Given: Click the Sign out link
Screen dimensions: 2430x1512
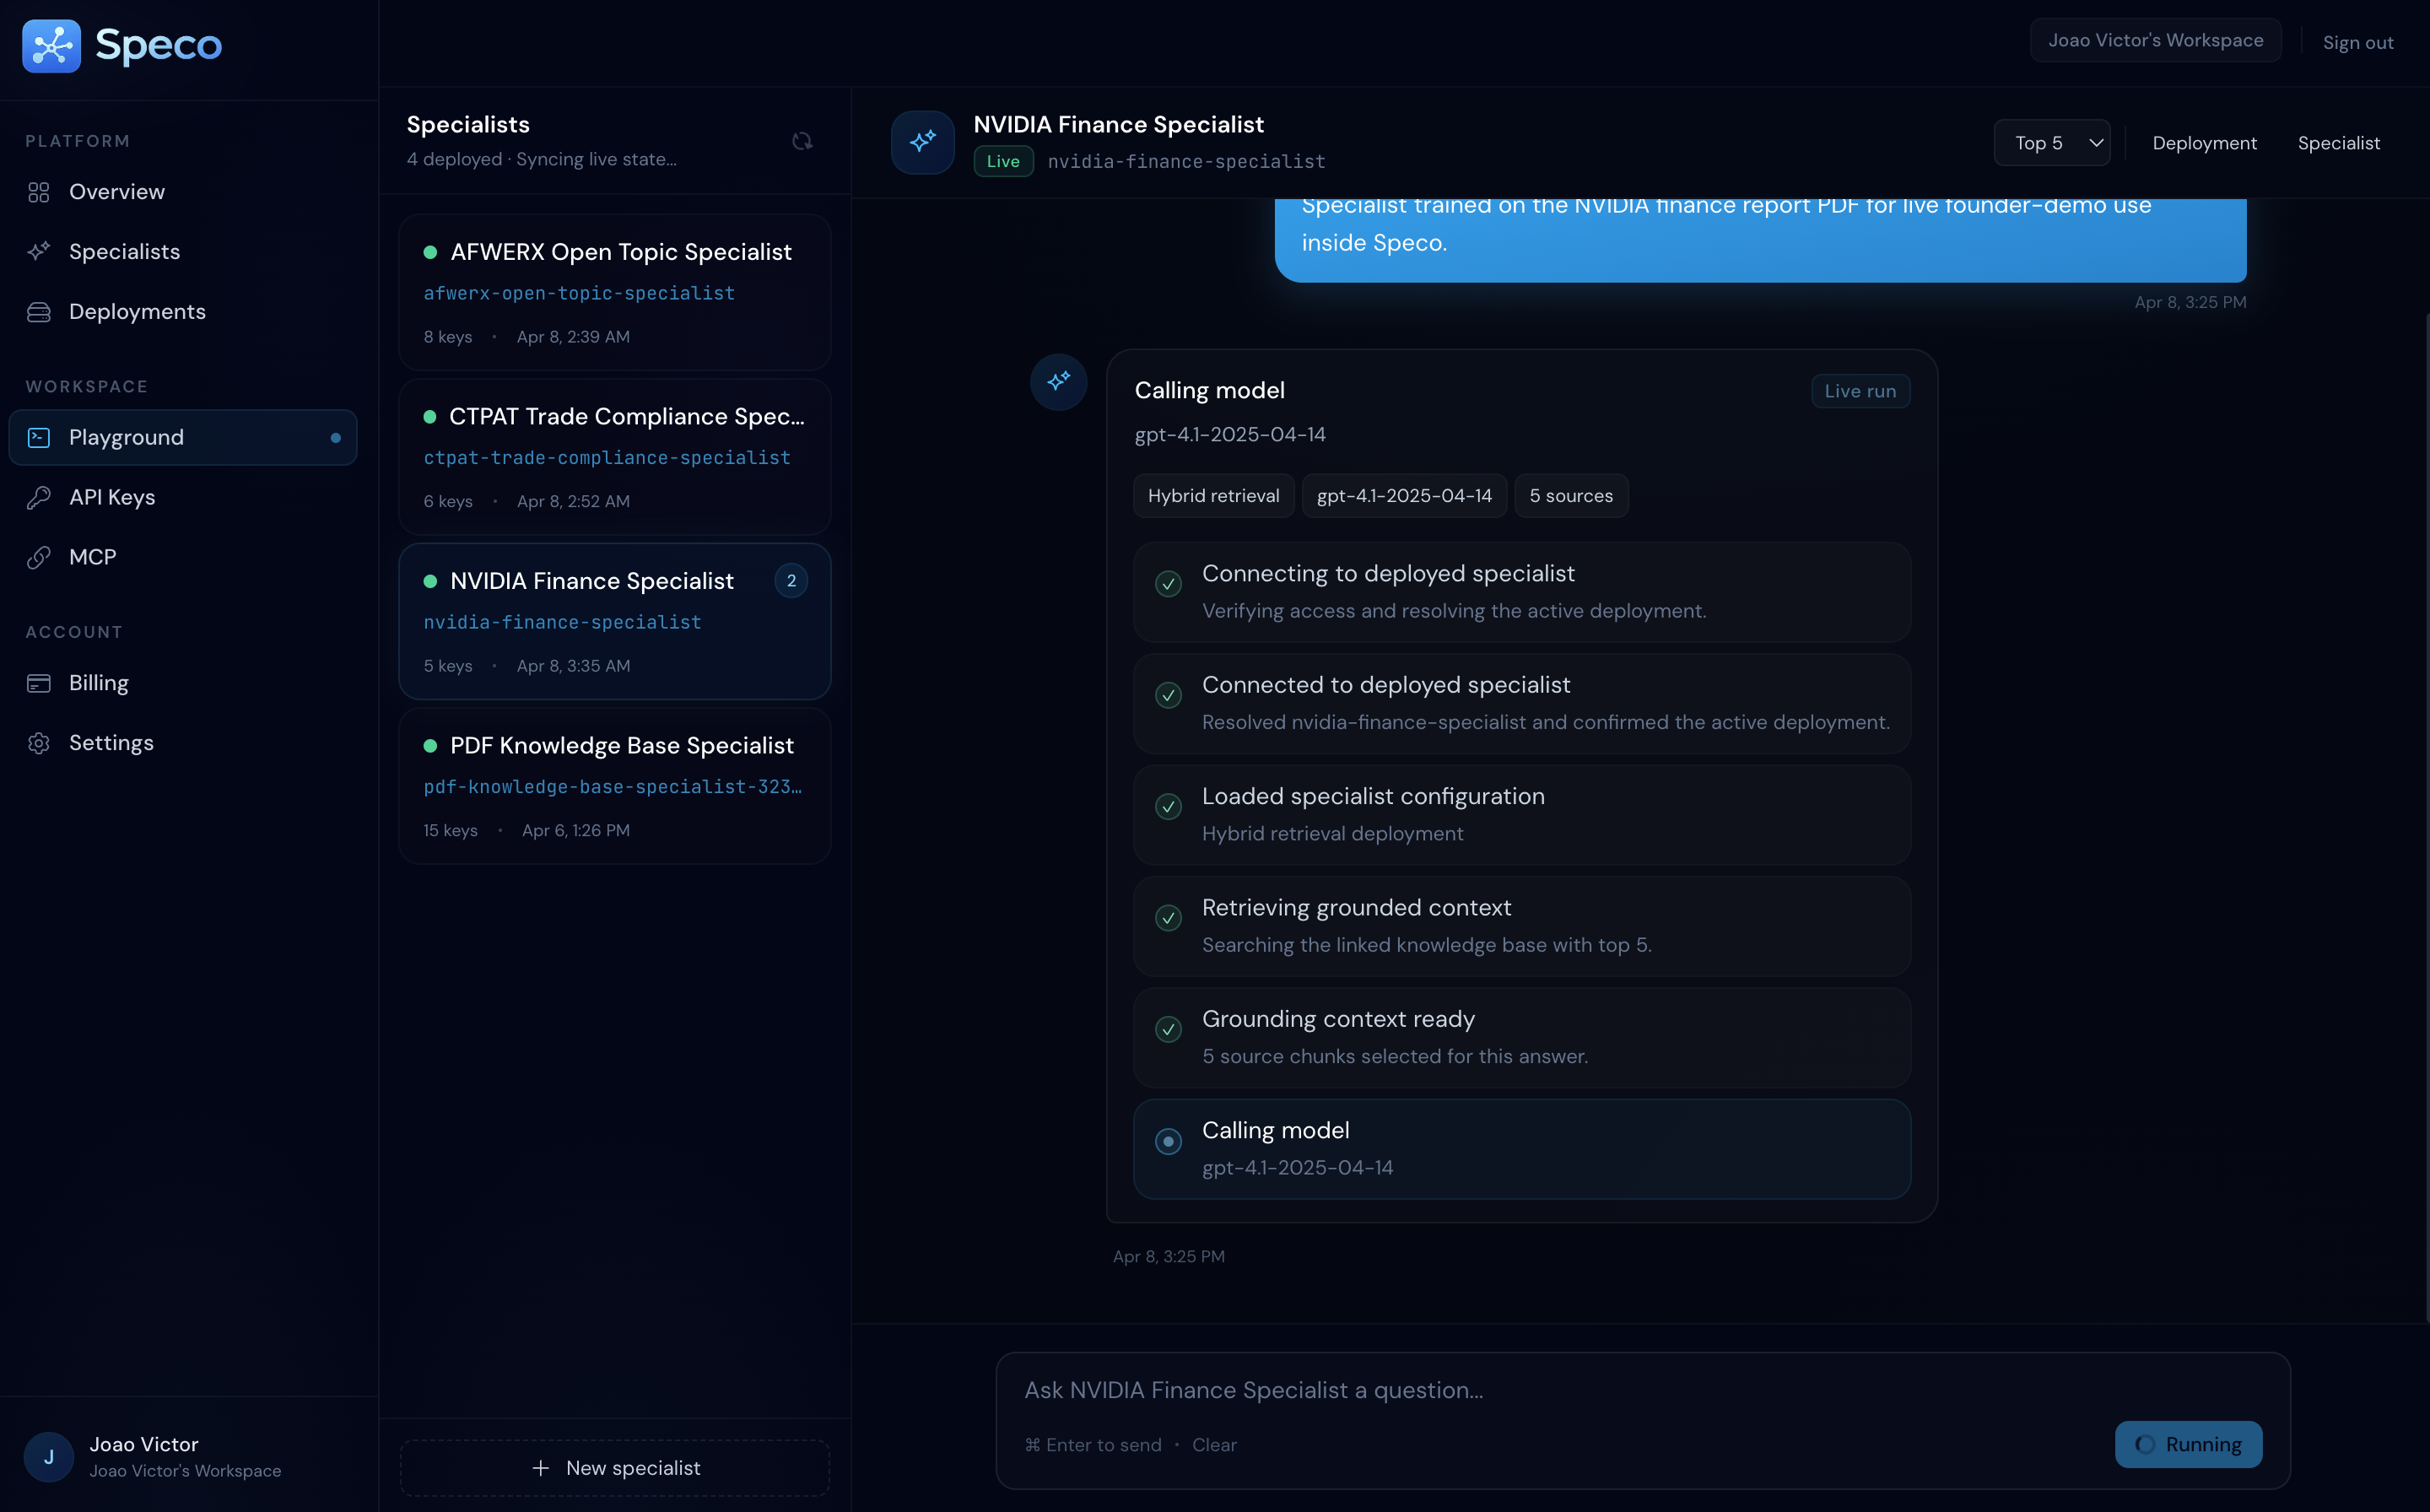Looking at the screenshot, I should [2358, 40].
